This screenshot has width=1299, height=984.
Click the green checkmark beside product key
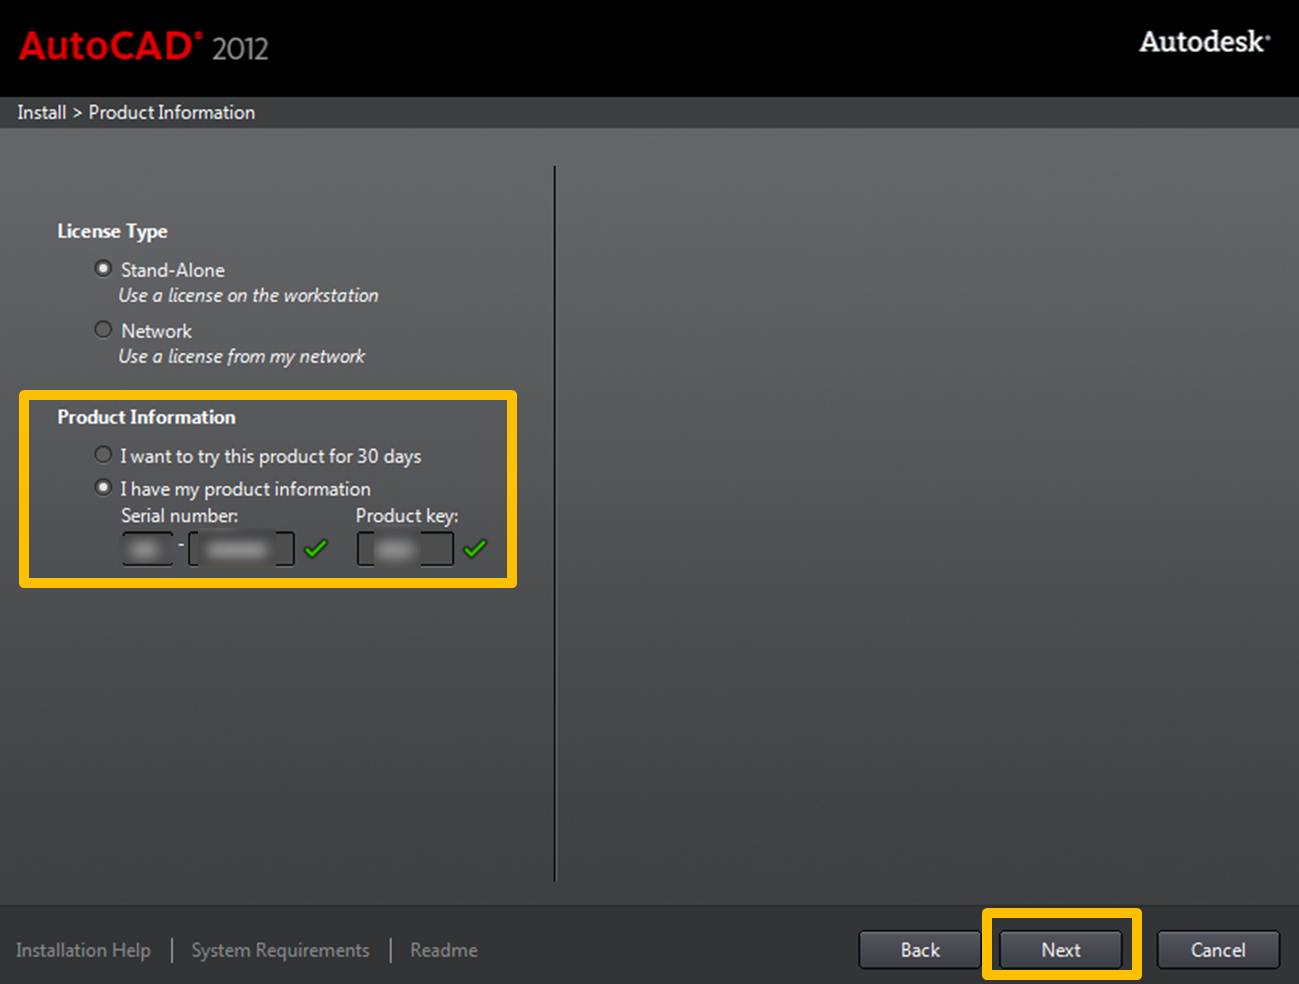[476, 548]
